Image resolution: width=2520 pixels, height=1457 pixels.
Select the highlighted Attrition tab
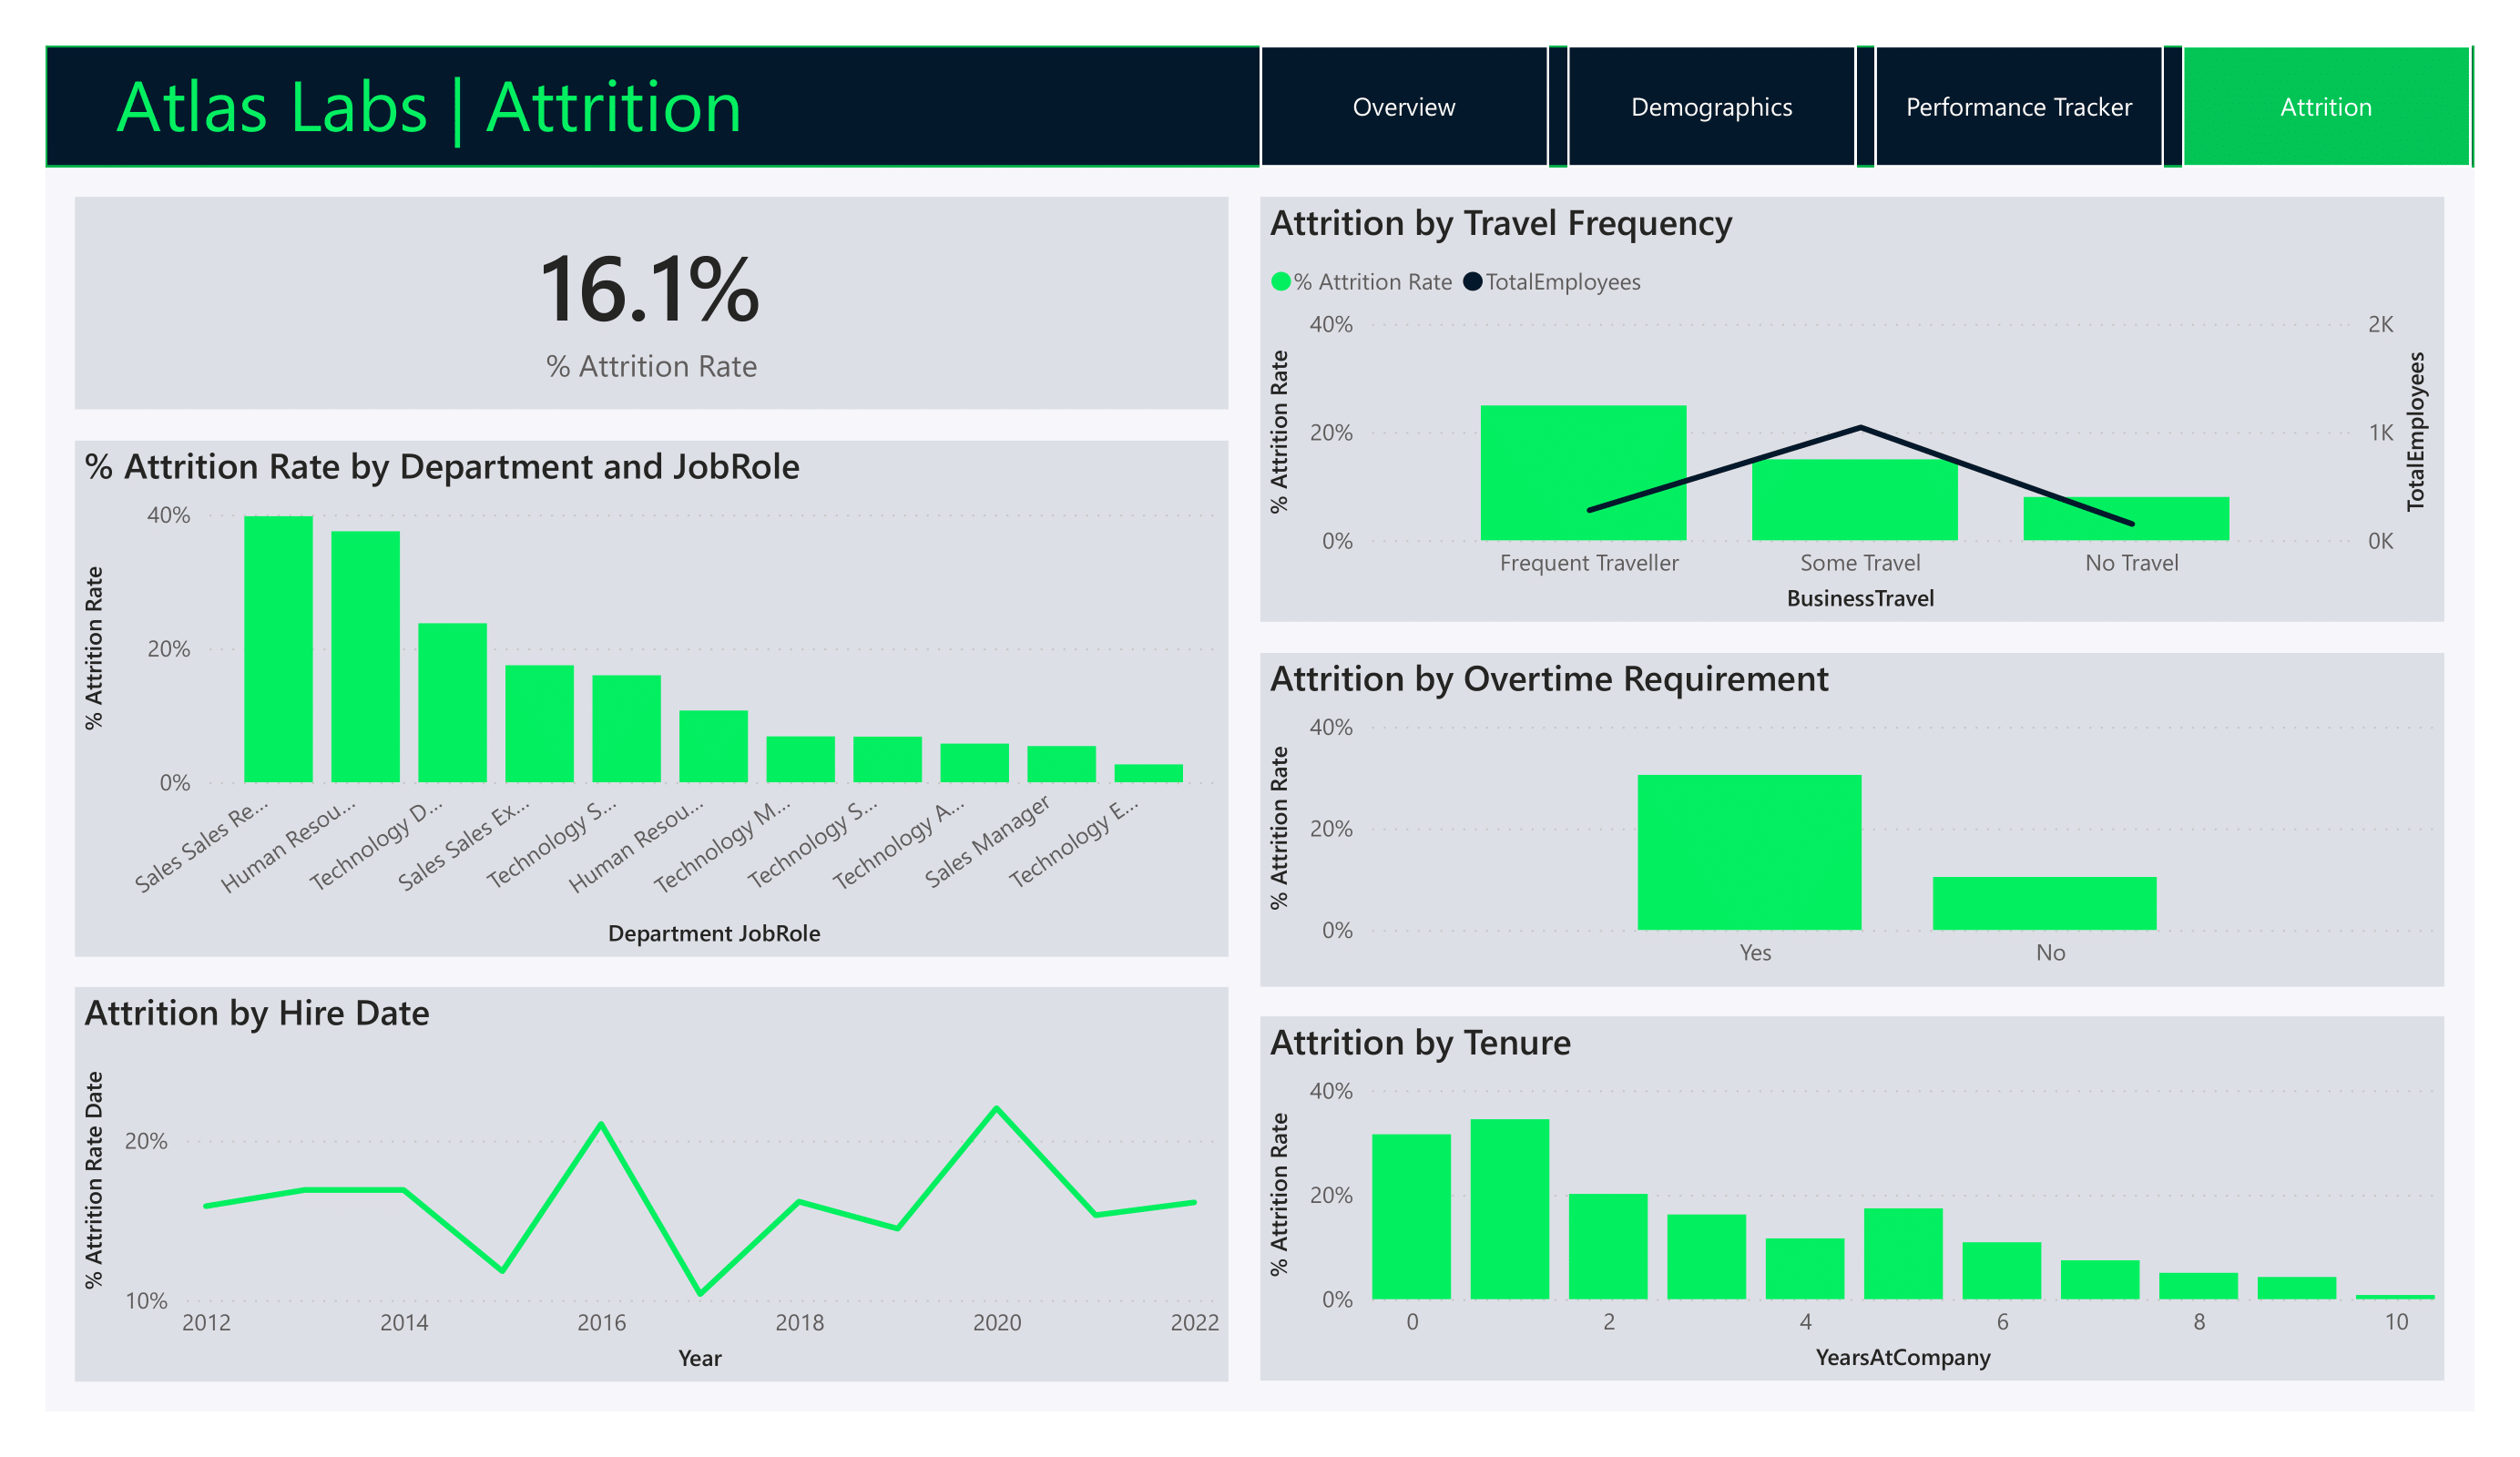[x=2325, y=107]
